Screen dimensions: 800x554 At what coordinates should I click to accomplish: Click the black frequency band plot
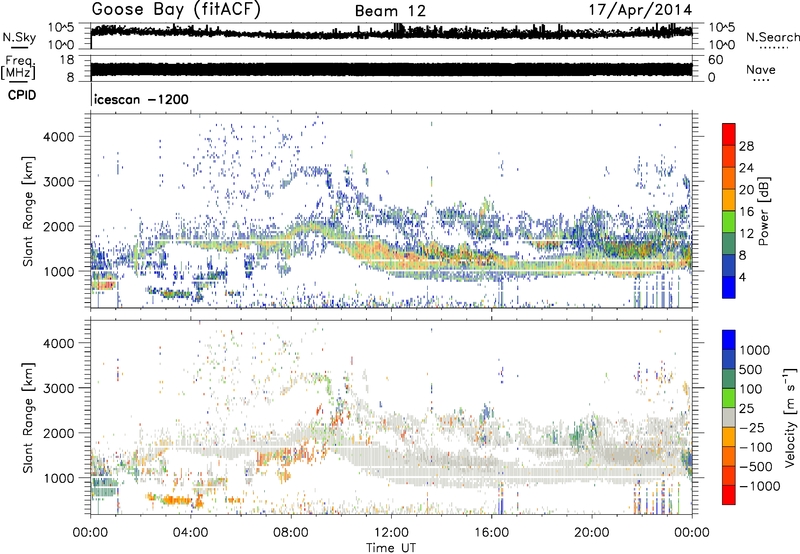coord(391,70)
